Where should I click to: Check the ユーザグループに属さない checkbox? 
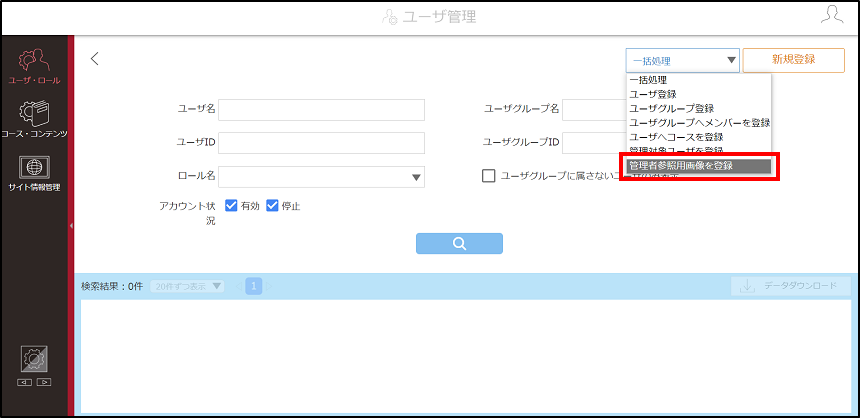coord(488,176)
